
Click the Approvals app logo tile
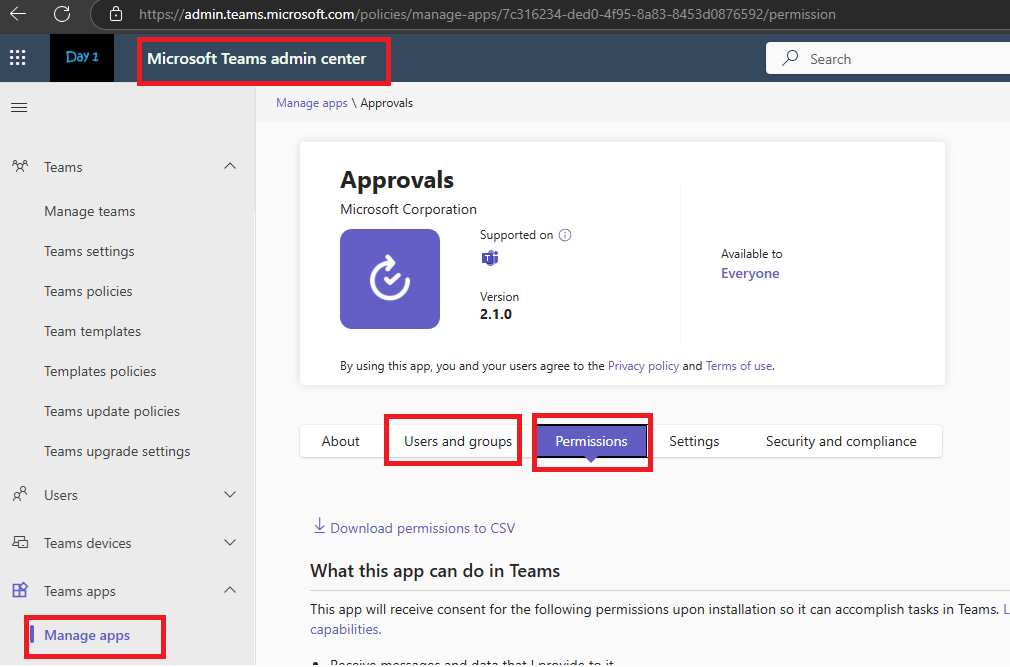pos(390,279)
